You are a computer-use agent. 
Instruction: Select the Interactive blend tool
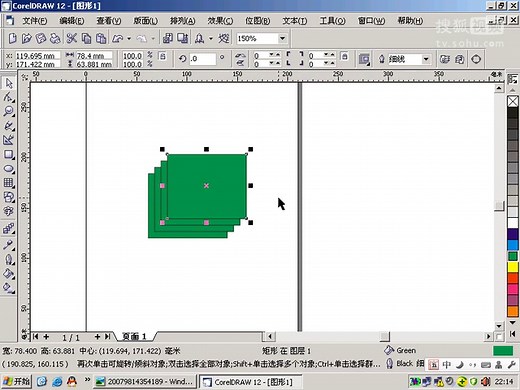(x=9, y=229)
